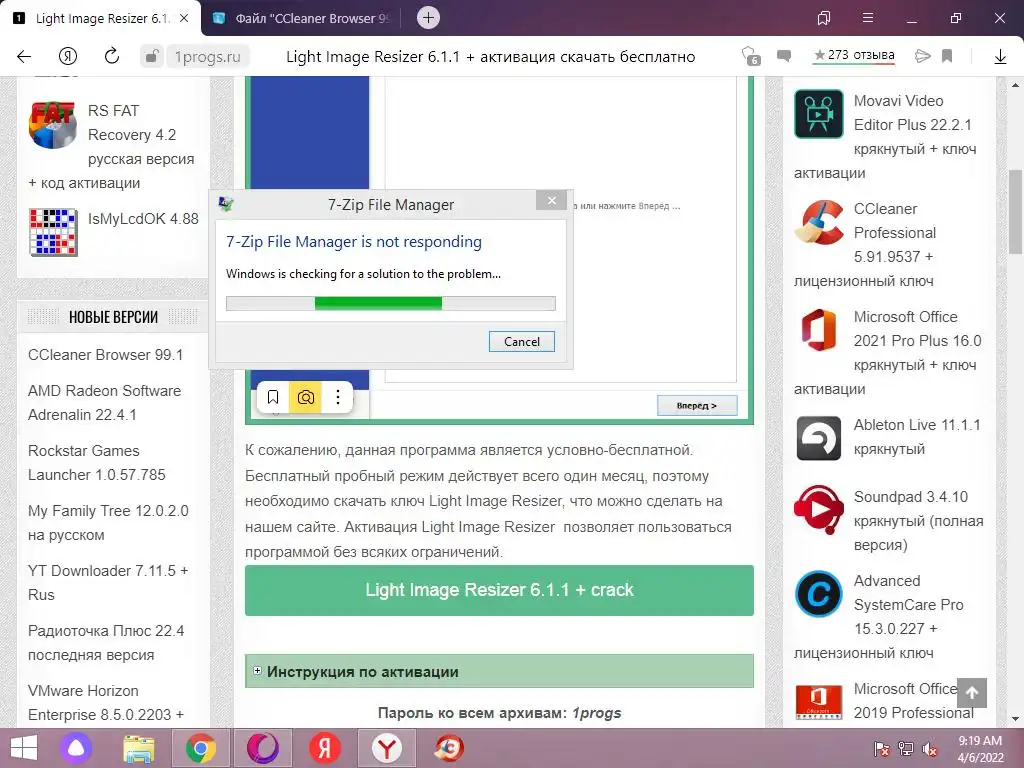Click the image search camera icon
This screenshot has width=1024, height=768.
point(306,397)
